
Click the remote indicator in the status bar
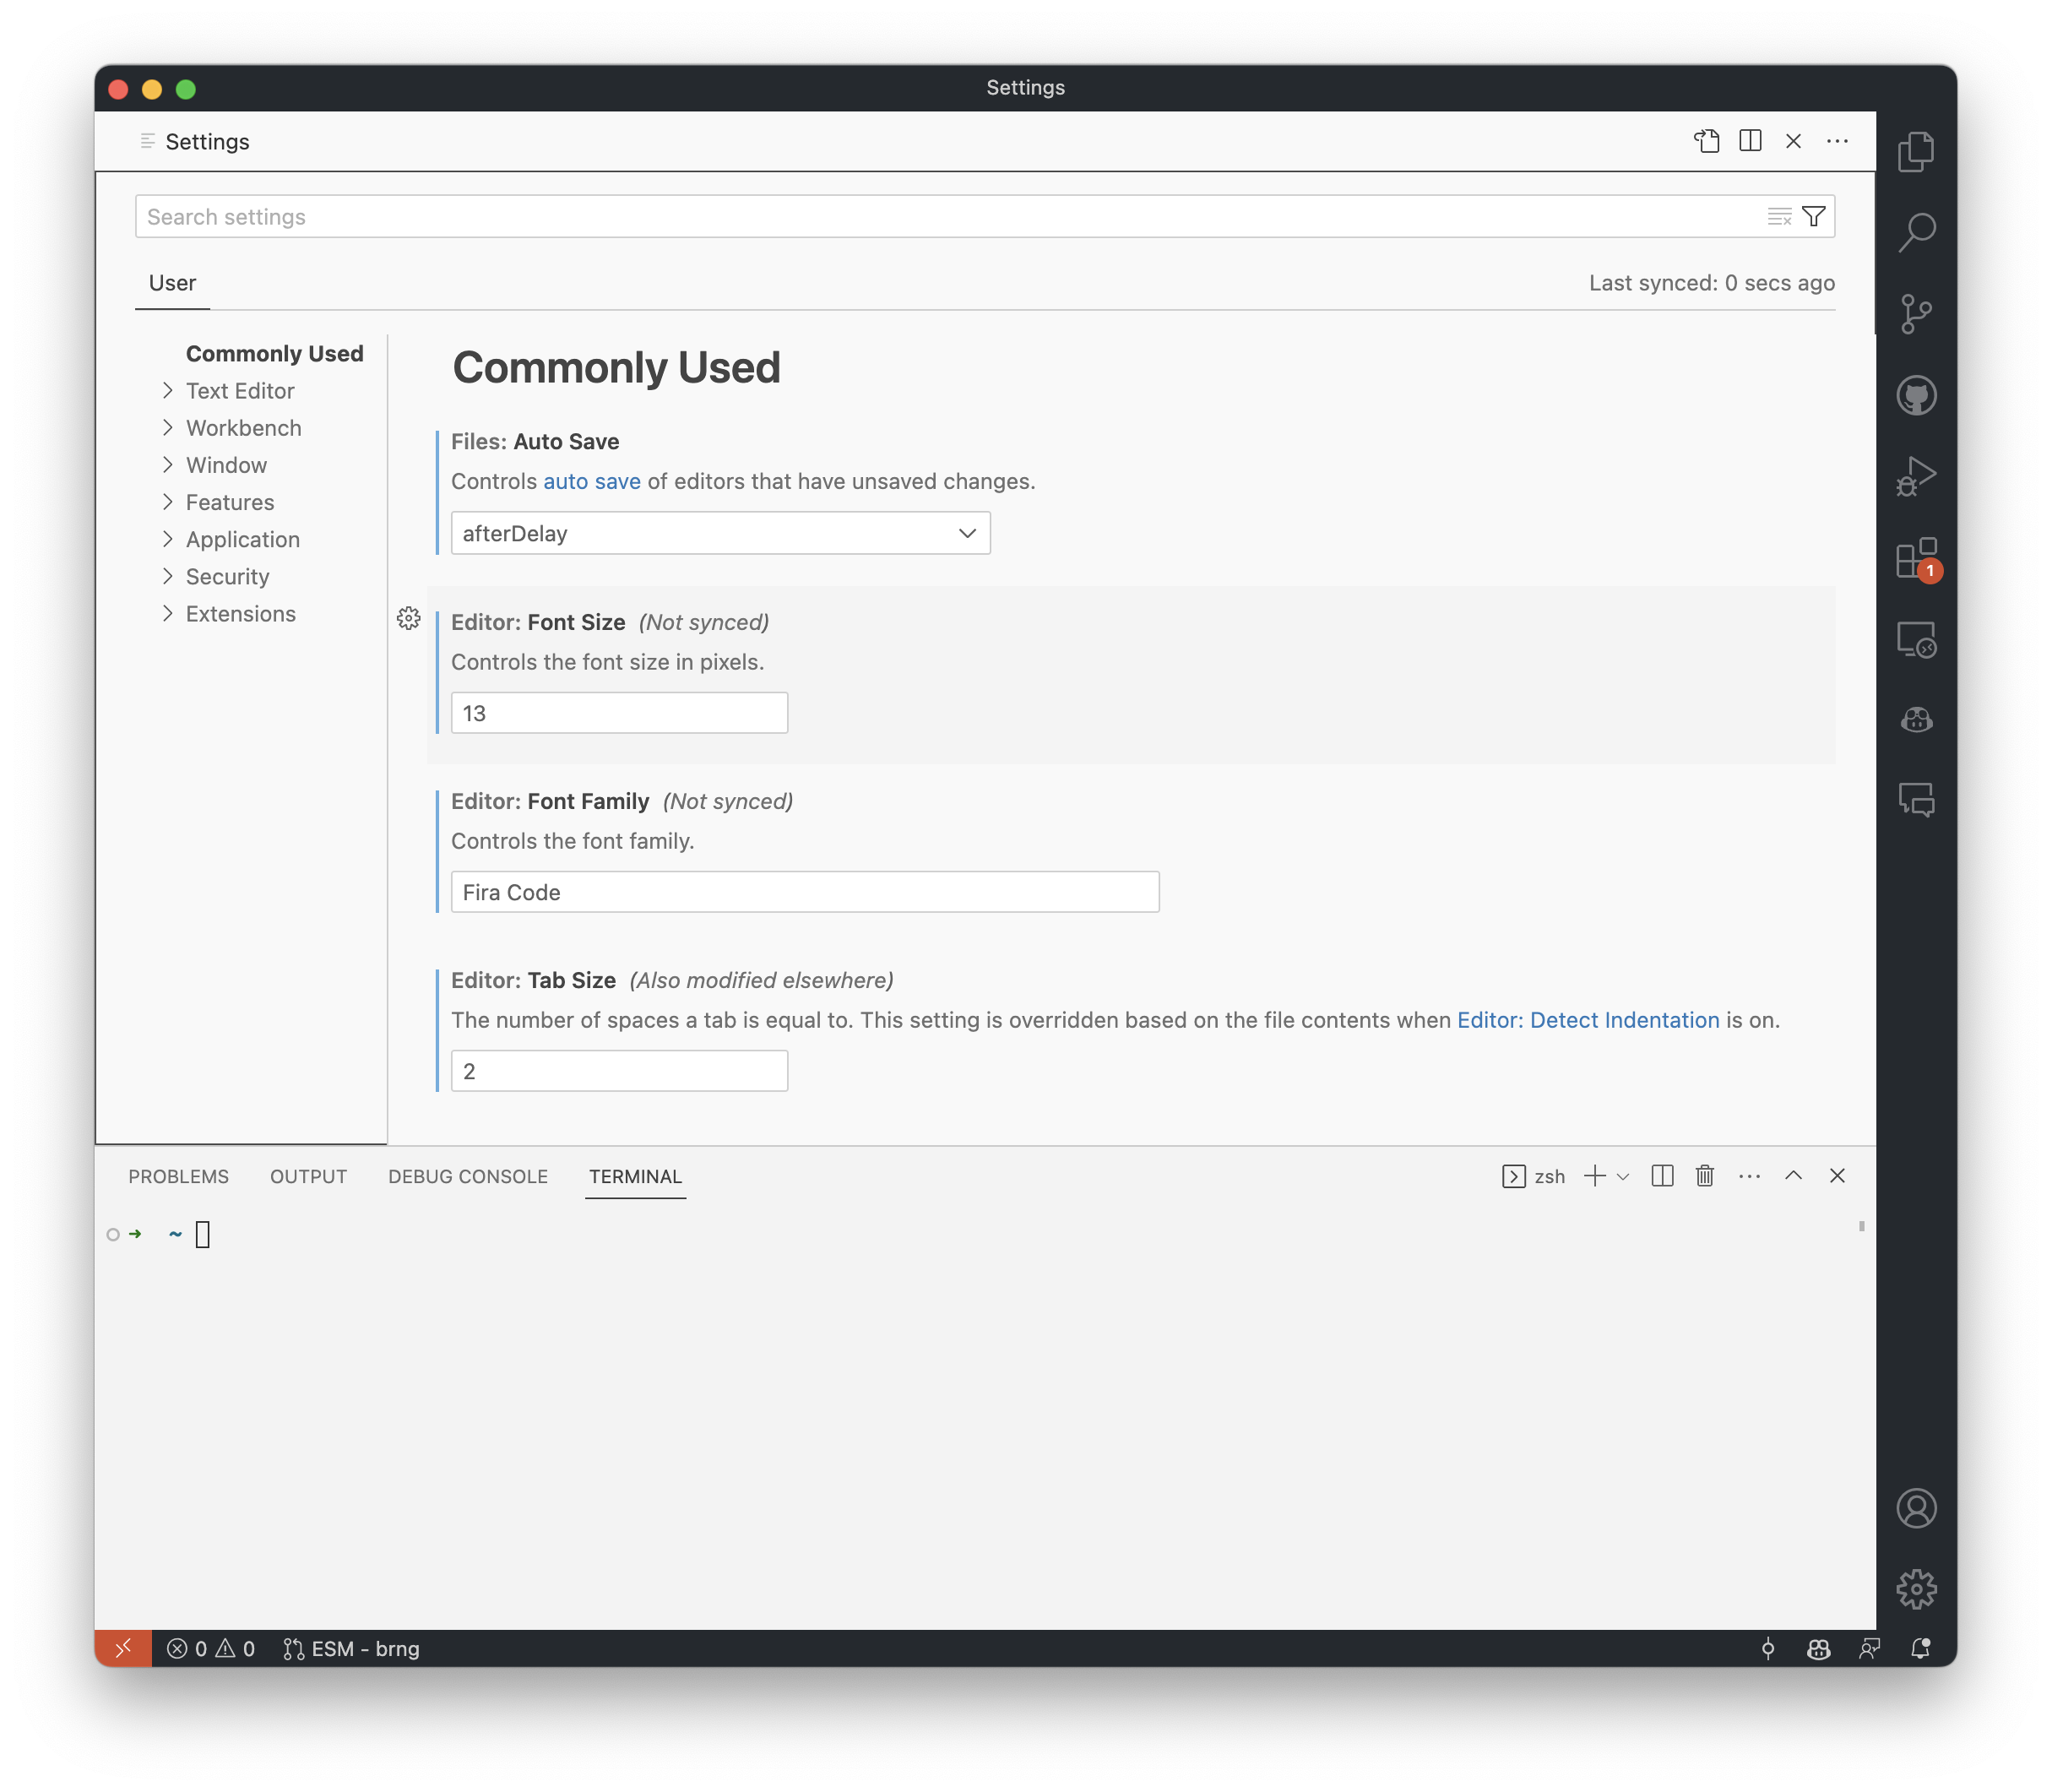pyautogui.click(x=124, y=1648)
